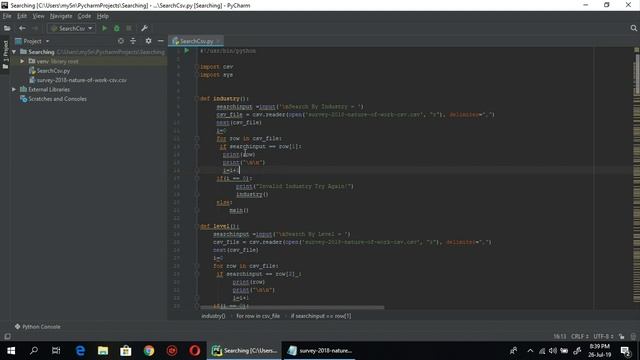Open the Code menu
The height and width of the screenshot is (360, 640).
pyautogui.click(x=84, y=16)
